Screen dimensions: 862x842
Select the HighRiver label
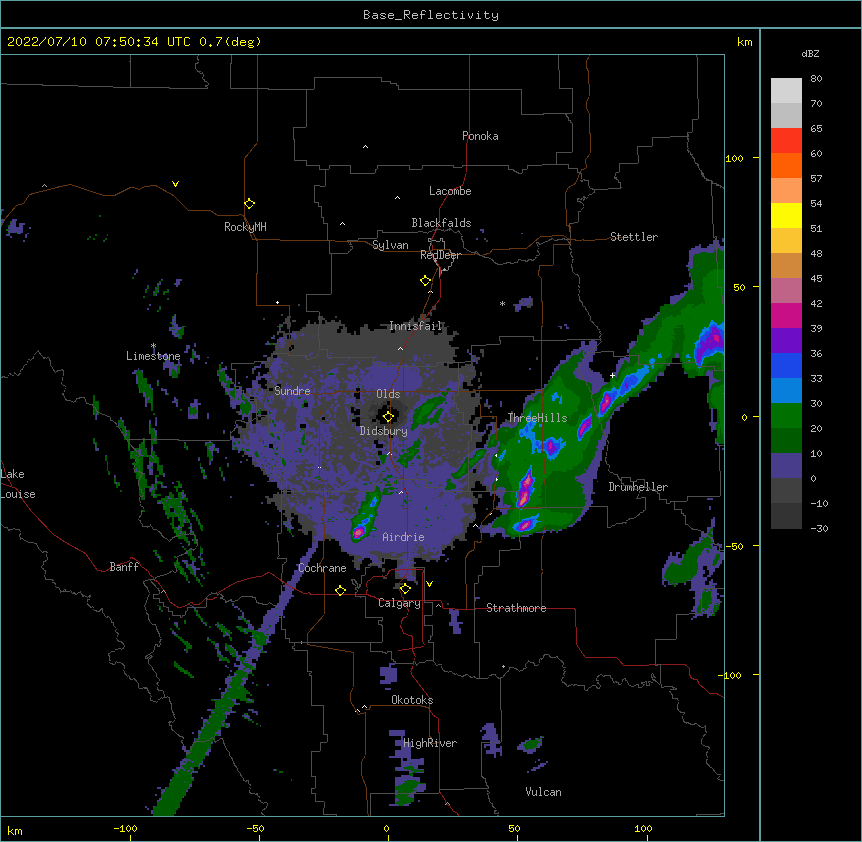[x=430, y=743]
